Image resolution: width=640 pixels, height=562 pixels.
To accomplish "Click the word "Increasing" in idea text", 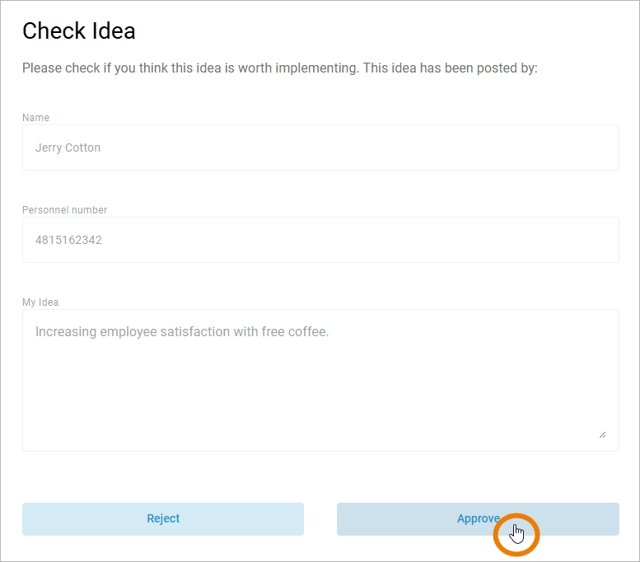I will click(x=65, y=331).
